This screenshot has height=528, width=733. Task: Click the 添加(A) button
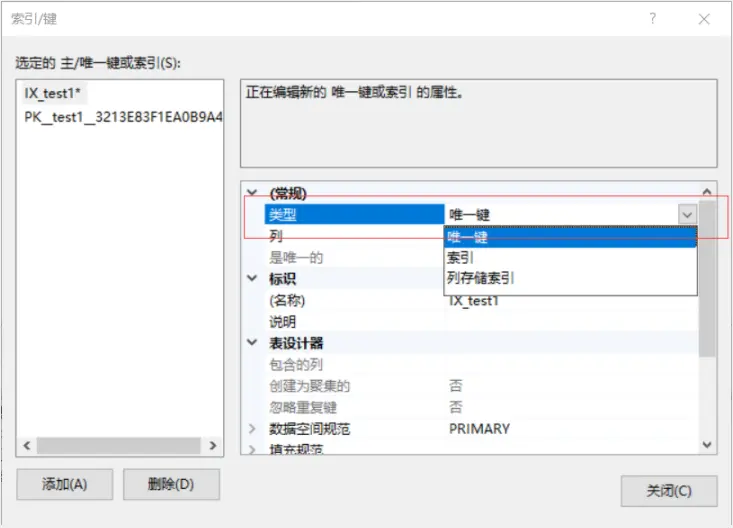(65, 485)
